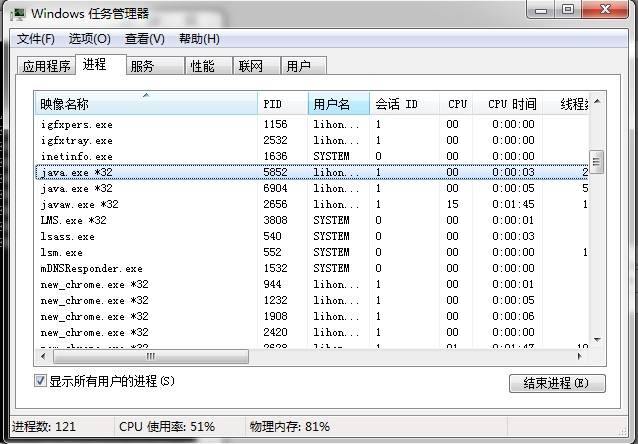638x444 pixels.
Task: Select the inetinfo.exe process row
Action: (x=312, y=156)
